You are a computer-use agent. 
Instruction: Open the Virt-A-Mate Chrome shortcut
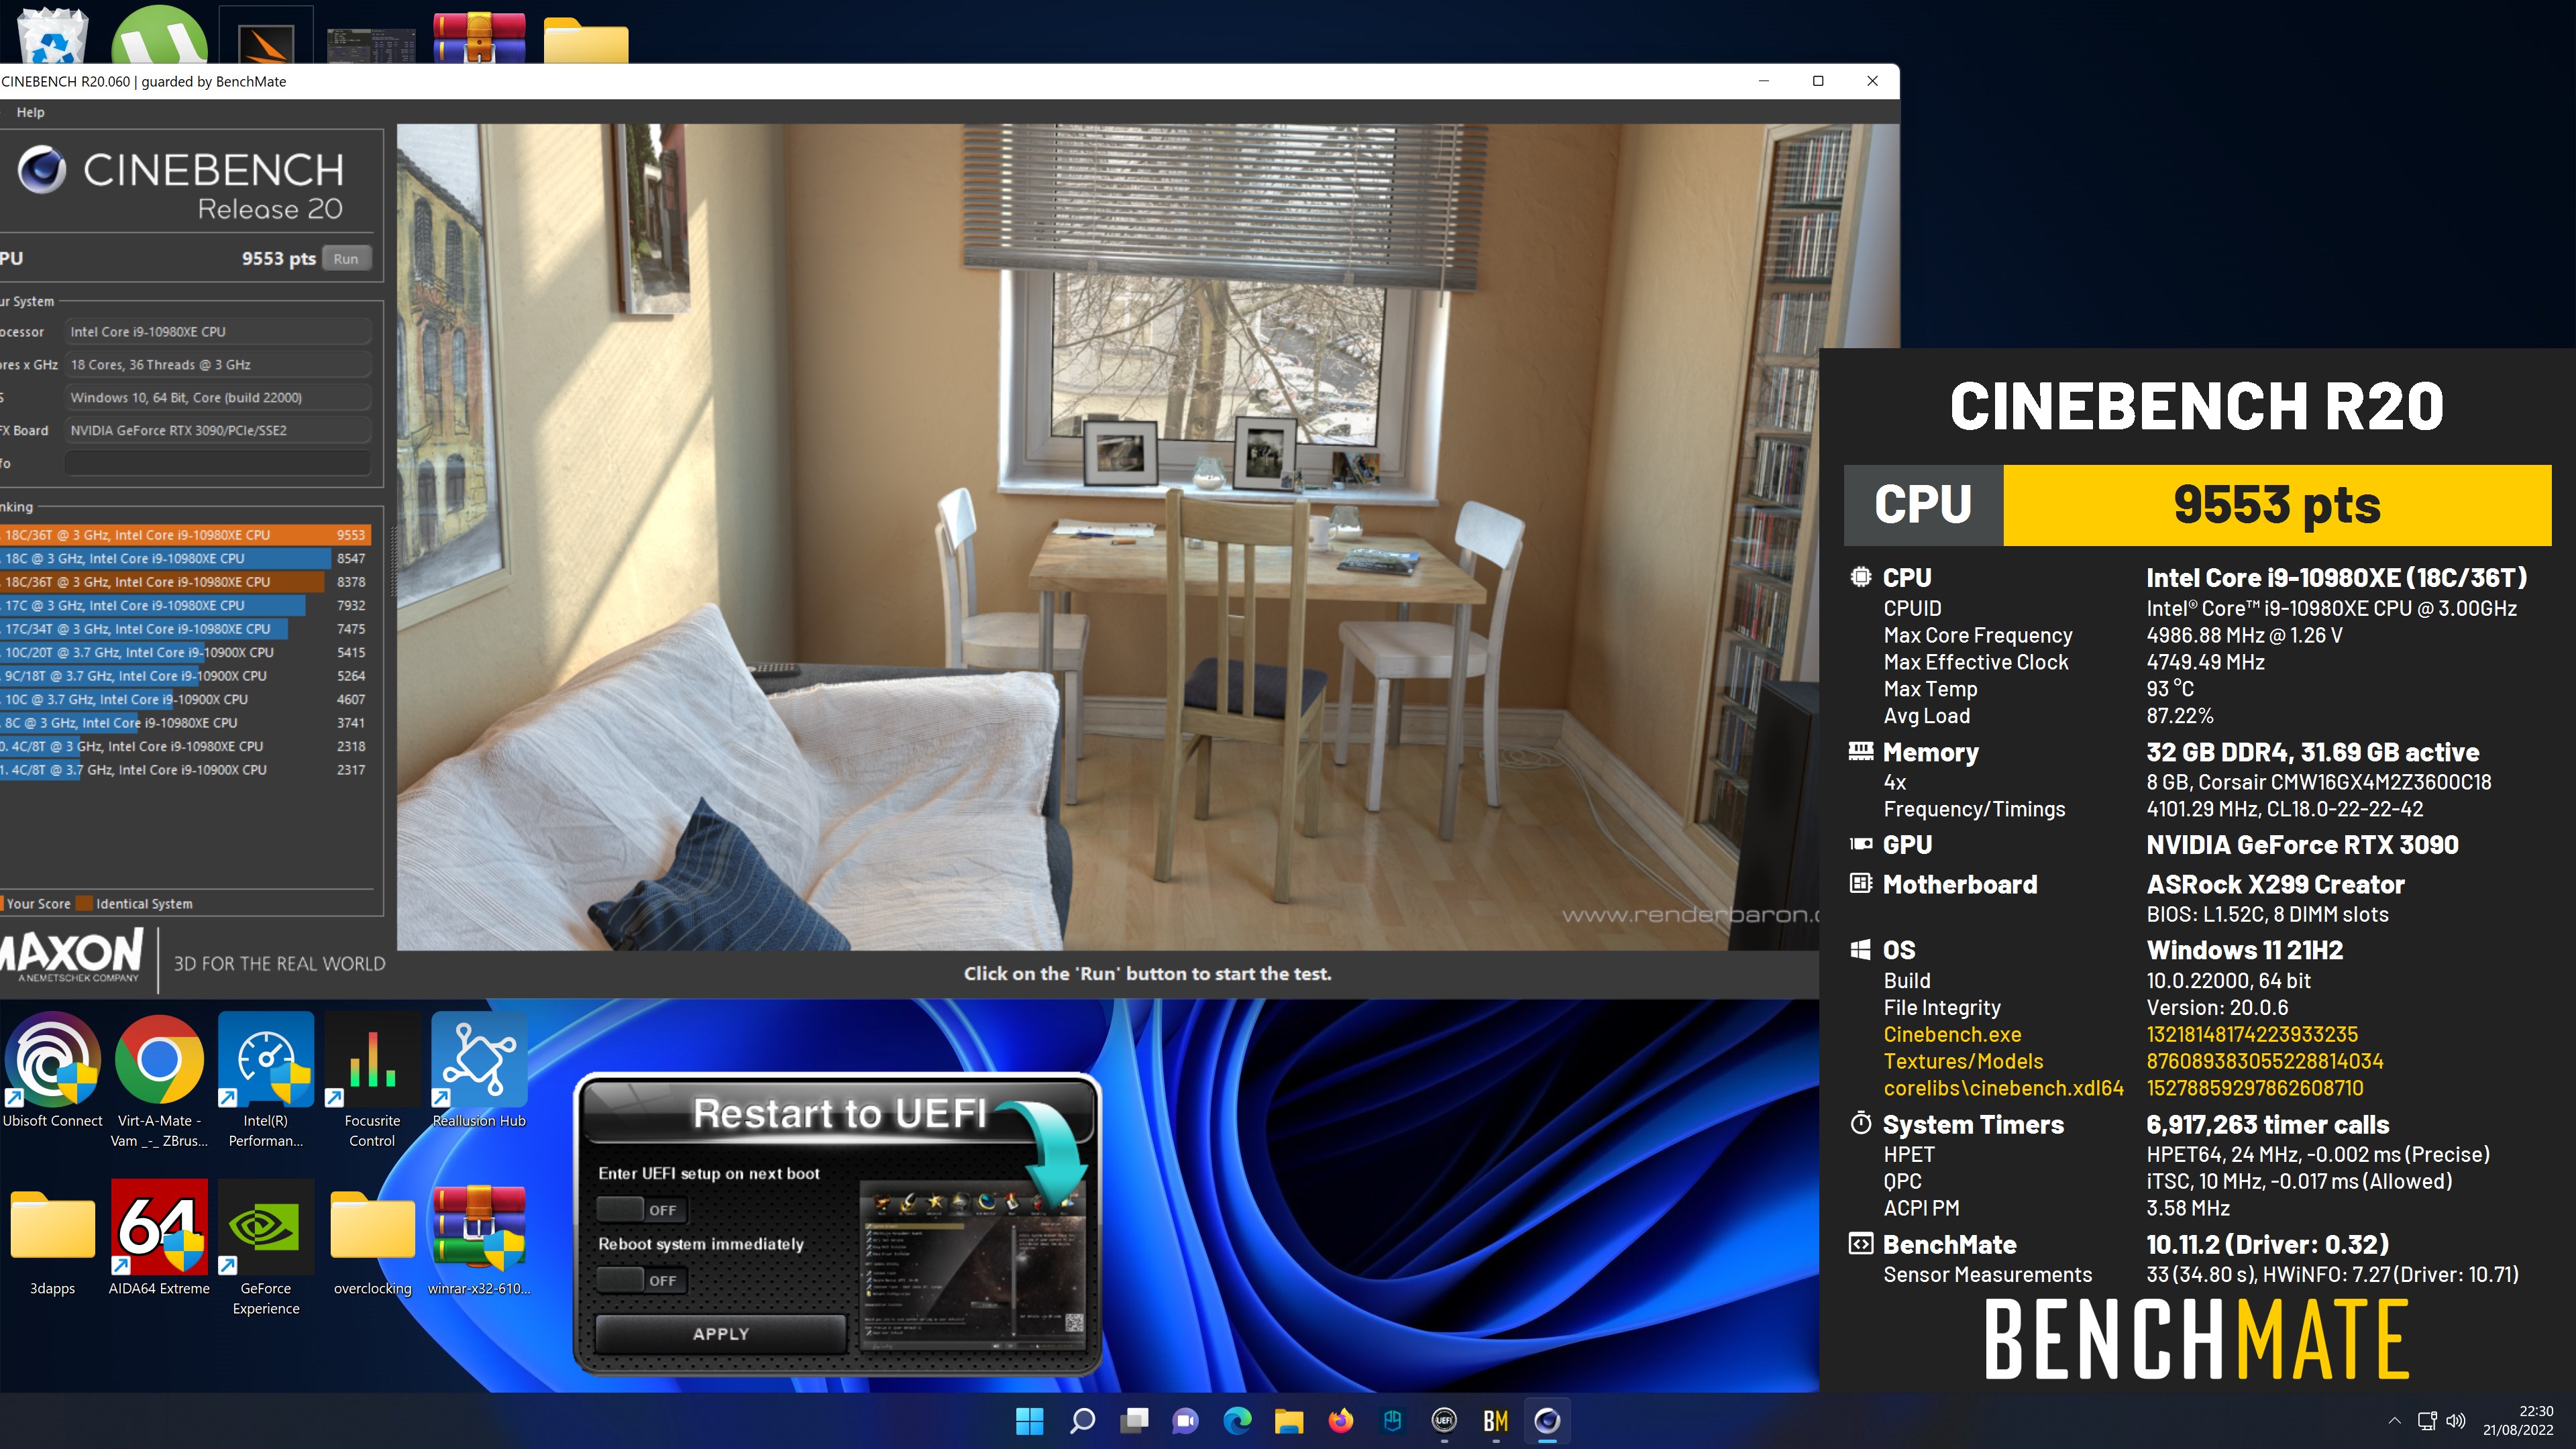point(159,1080)
